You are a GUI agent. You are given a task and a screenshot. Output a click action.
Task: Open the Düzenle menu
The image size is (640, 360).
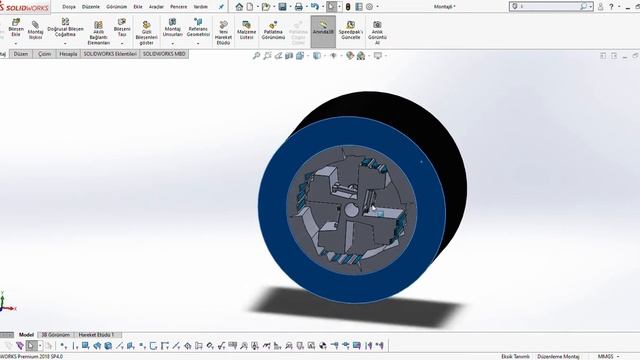click(x=91, y=7)
